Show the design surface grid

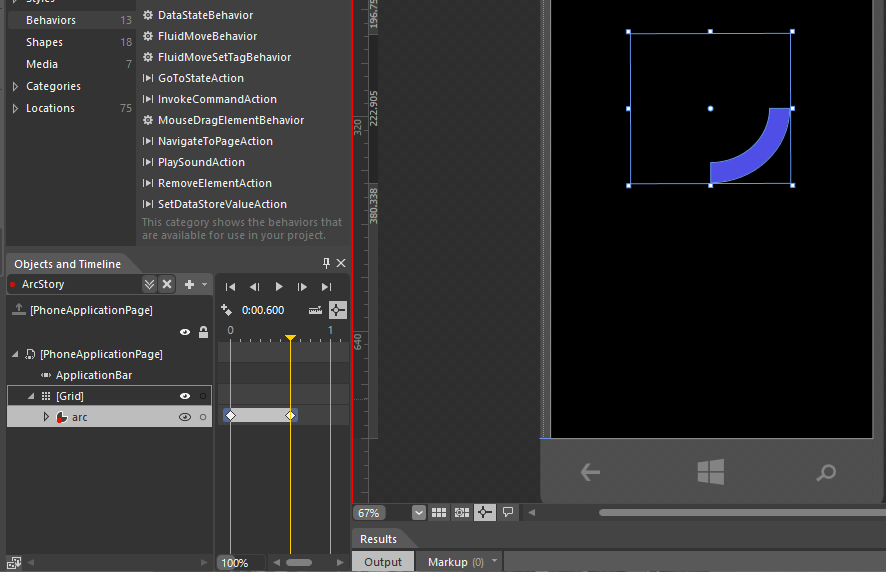440,513
